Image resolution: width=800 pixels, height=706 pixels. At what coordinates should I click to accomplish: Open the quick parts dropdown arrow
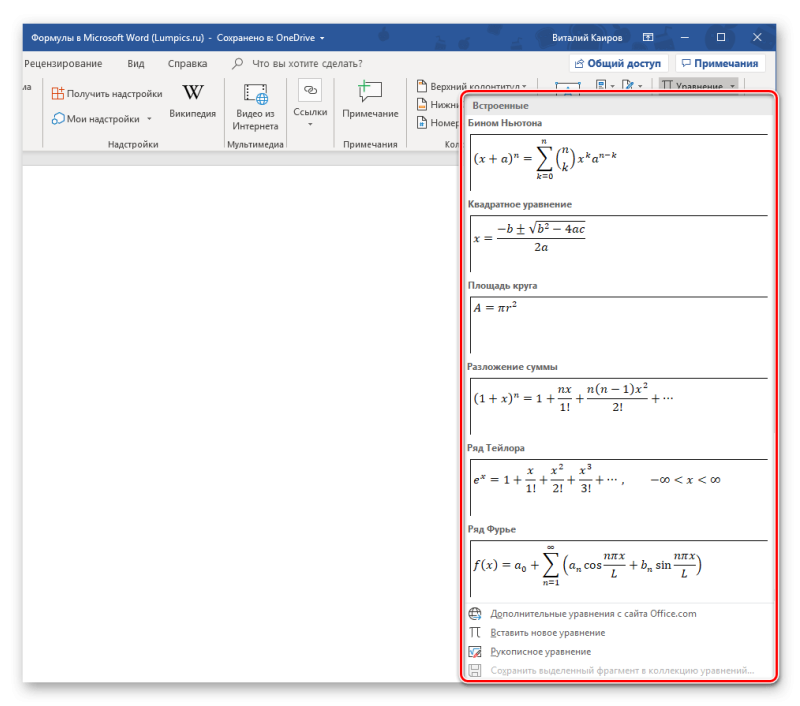pos(612,86)
